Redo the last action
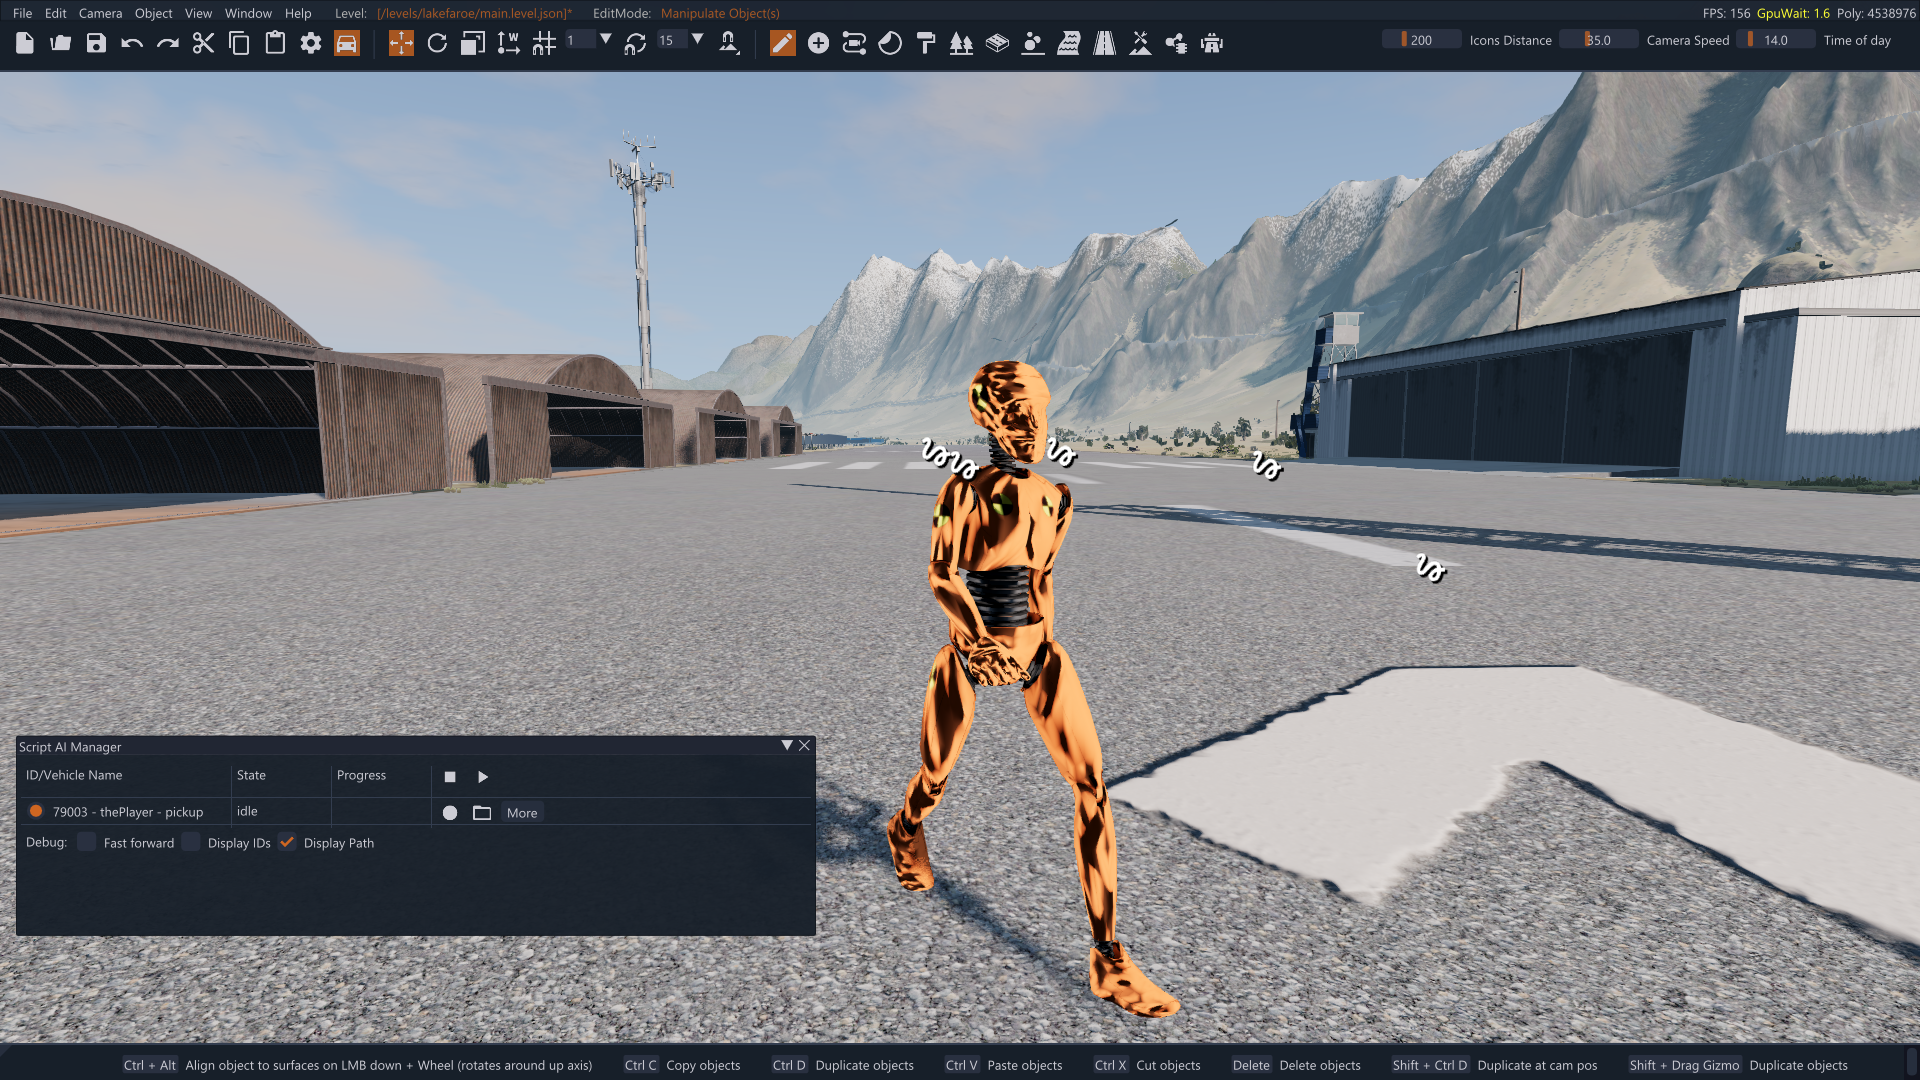 click(x=168, y=43)
